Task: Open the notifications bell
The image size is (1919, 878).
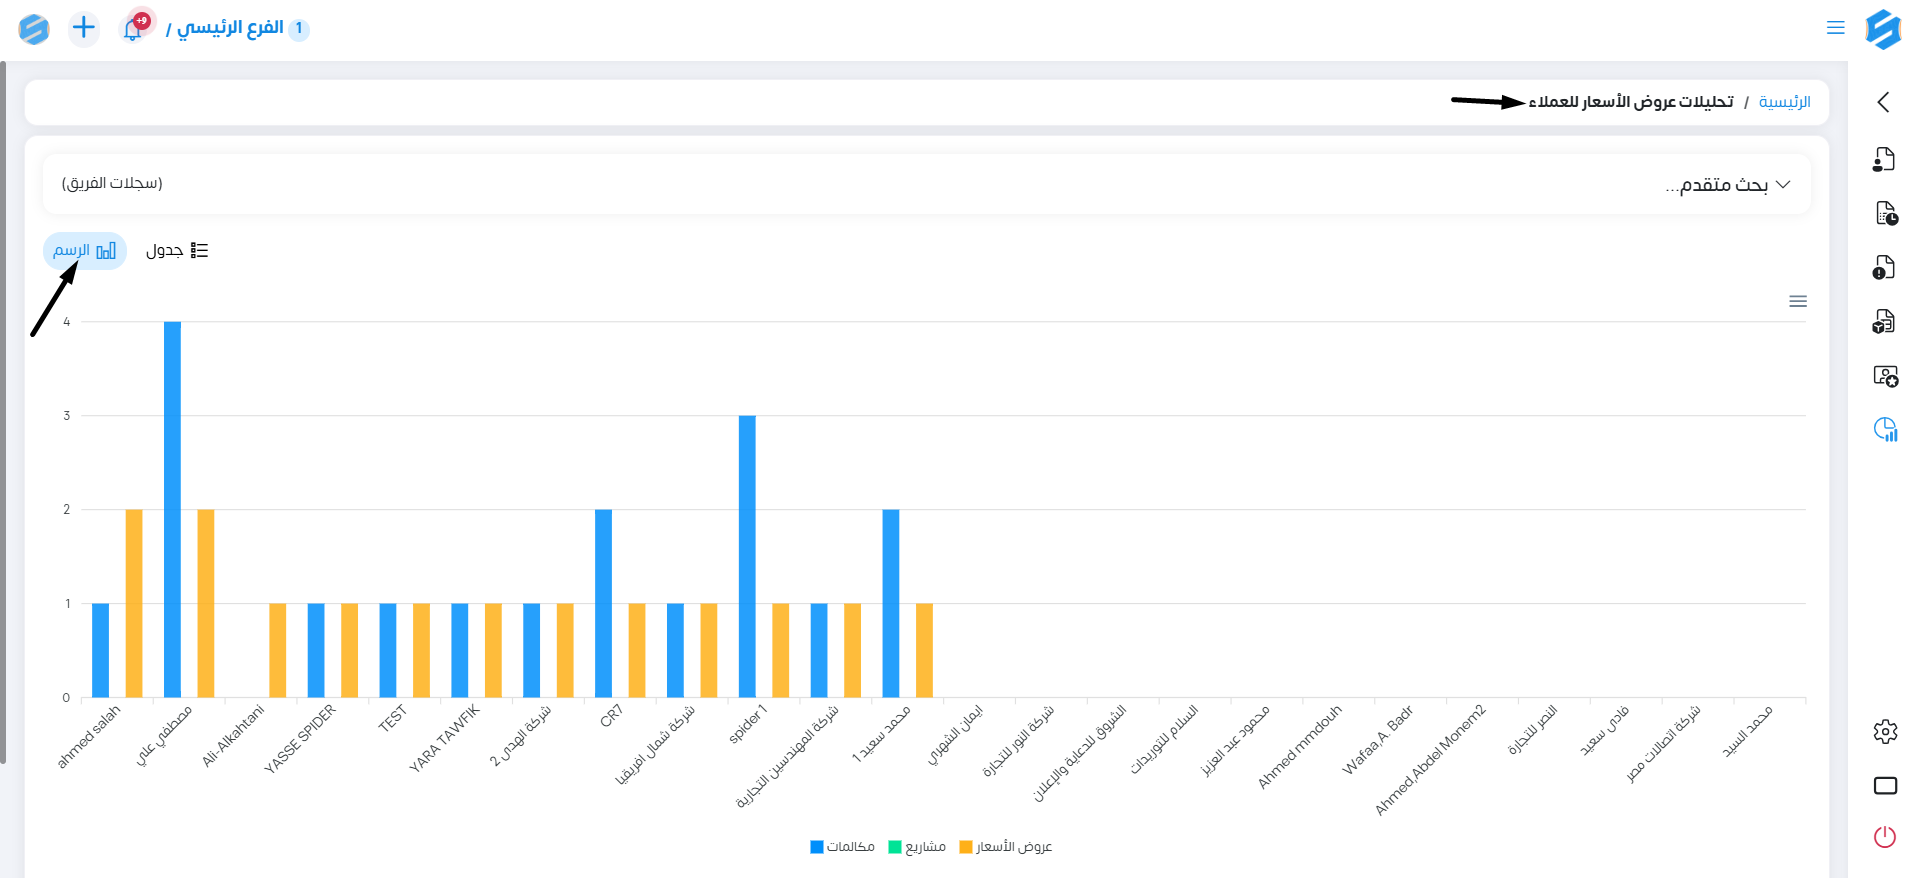Action: click(133, 29)
